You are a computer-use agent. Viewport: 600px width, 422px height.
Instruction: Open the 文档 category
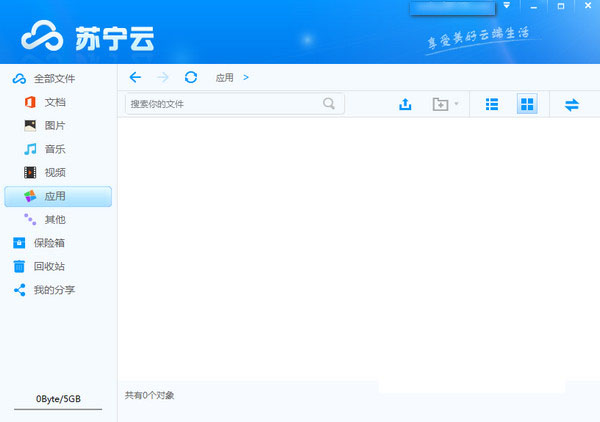tap(55, 102)
